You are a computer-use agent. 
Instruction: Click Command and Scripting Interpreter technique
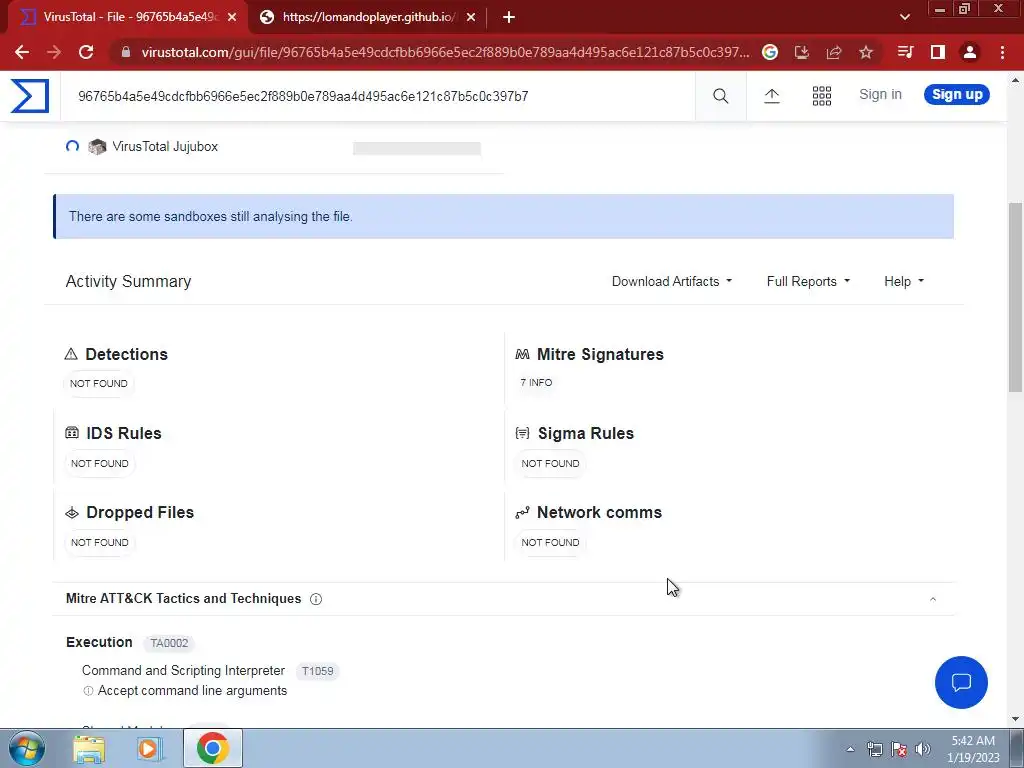tap(183, 671)
